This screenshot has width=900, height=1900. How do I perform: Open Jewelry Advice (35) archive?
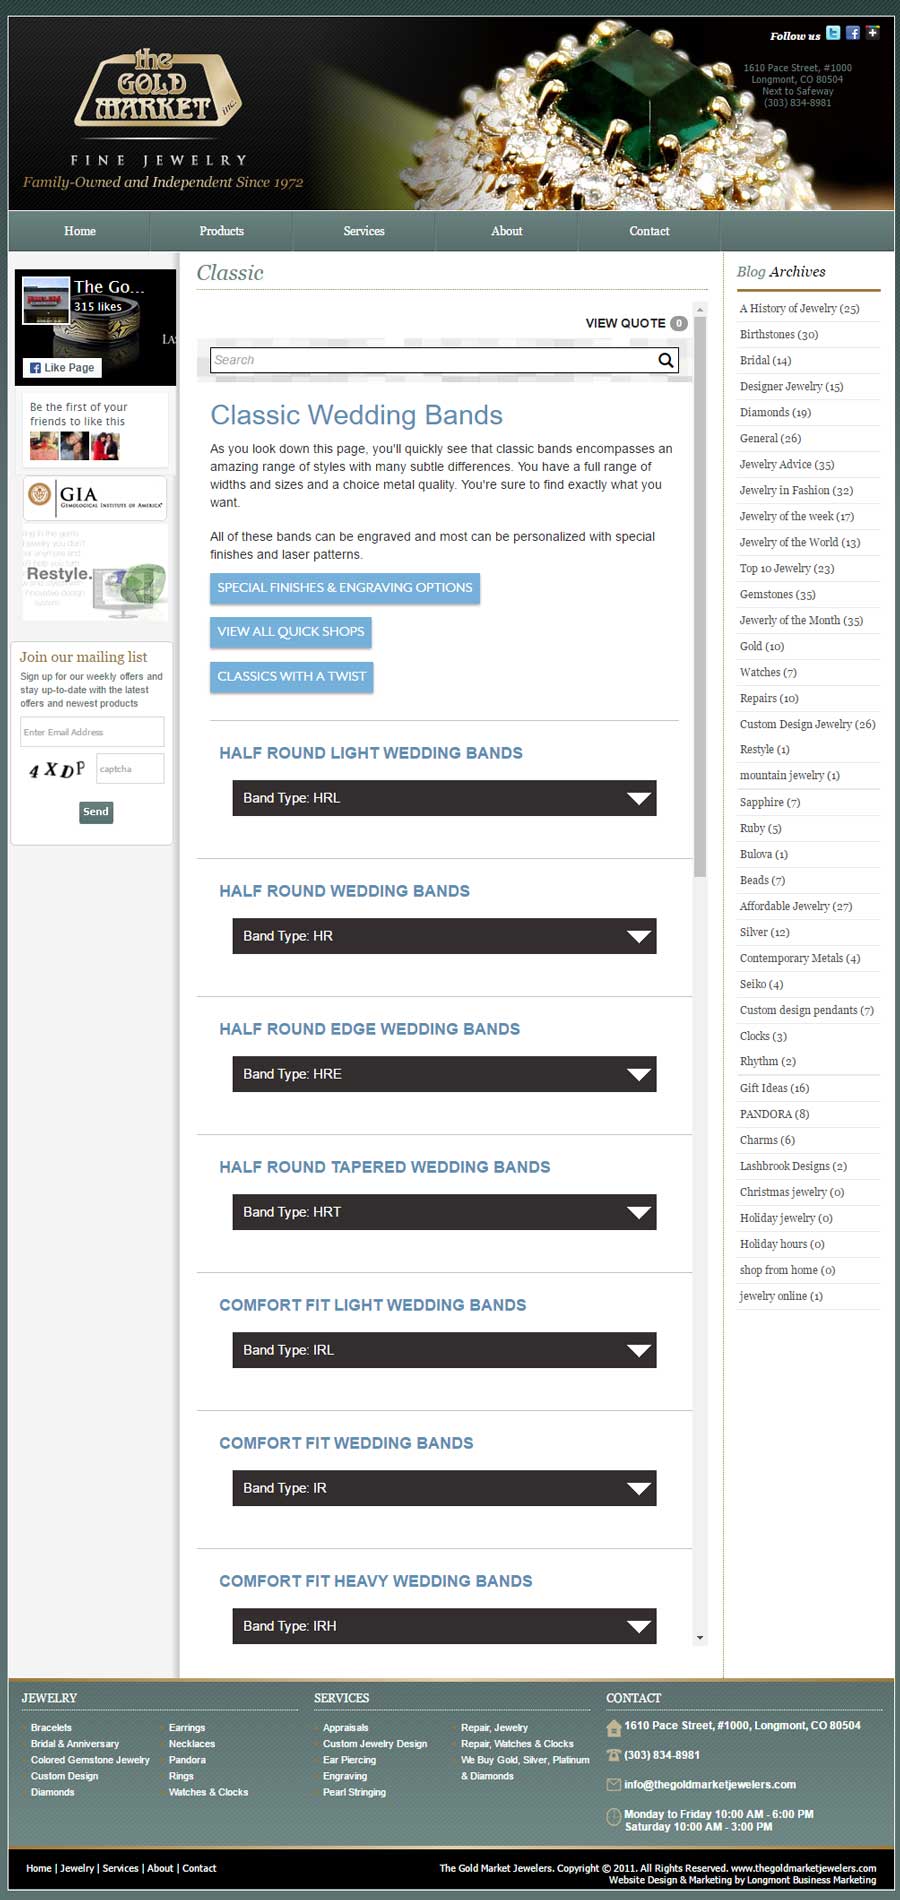pos(787,464)
